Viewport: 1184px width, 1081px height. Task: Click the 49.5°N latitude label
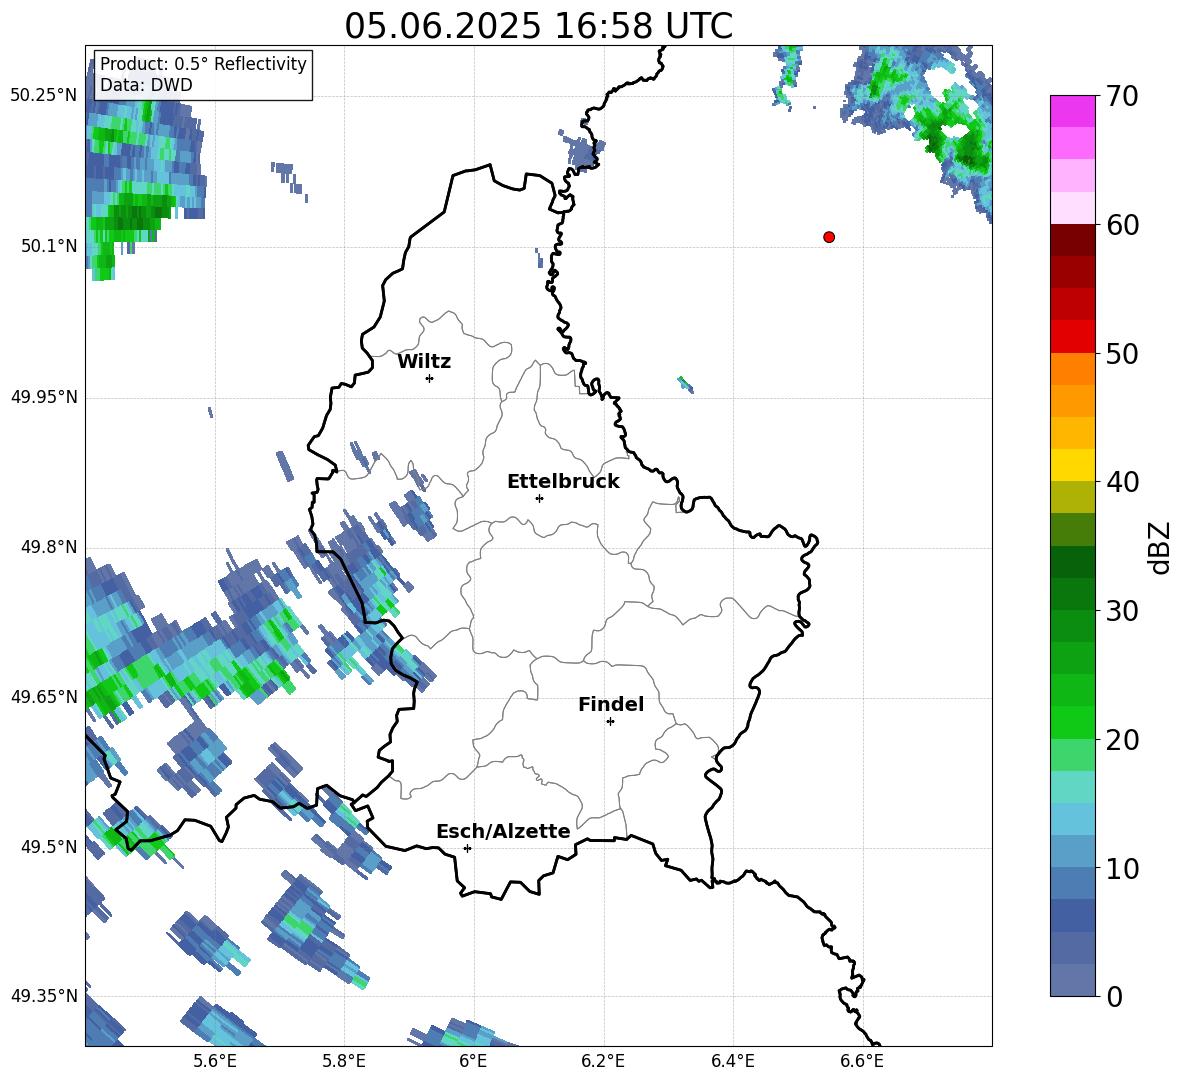click(49, 847)
